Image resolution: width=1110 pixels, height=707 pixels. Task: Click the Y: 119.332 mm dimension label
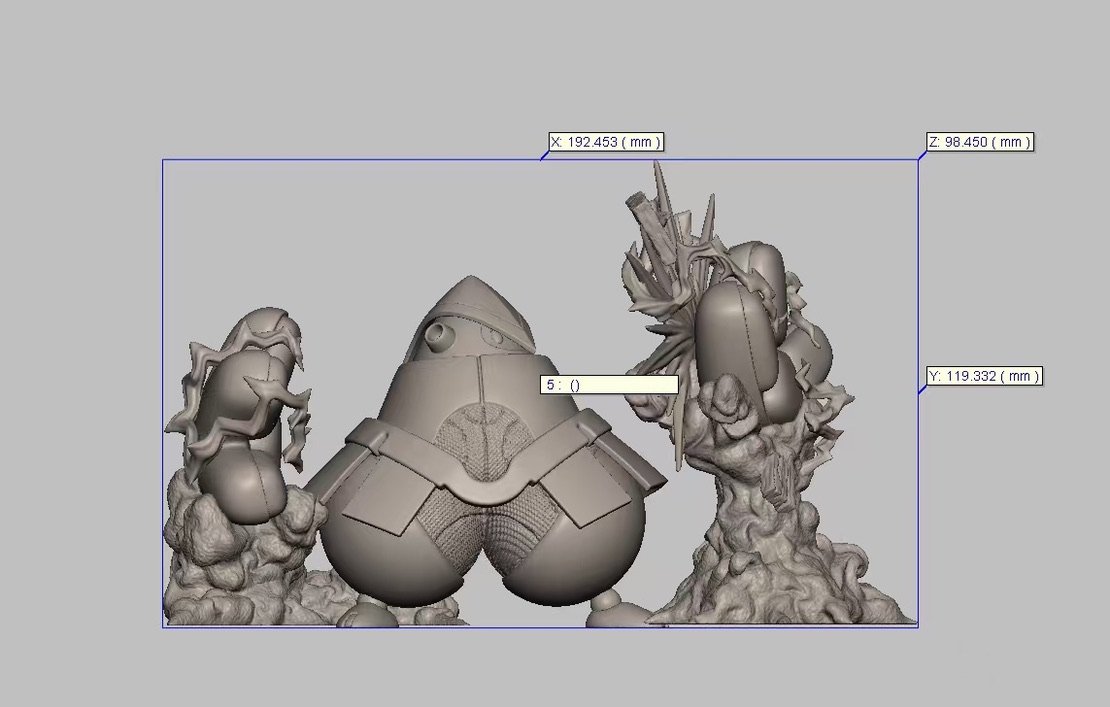click(984, 376)
